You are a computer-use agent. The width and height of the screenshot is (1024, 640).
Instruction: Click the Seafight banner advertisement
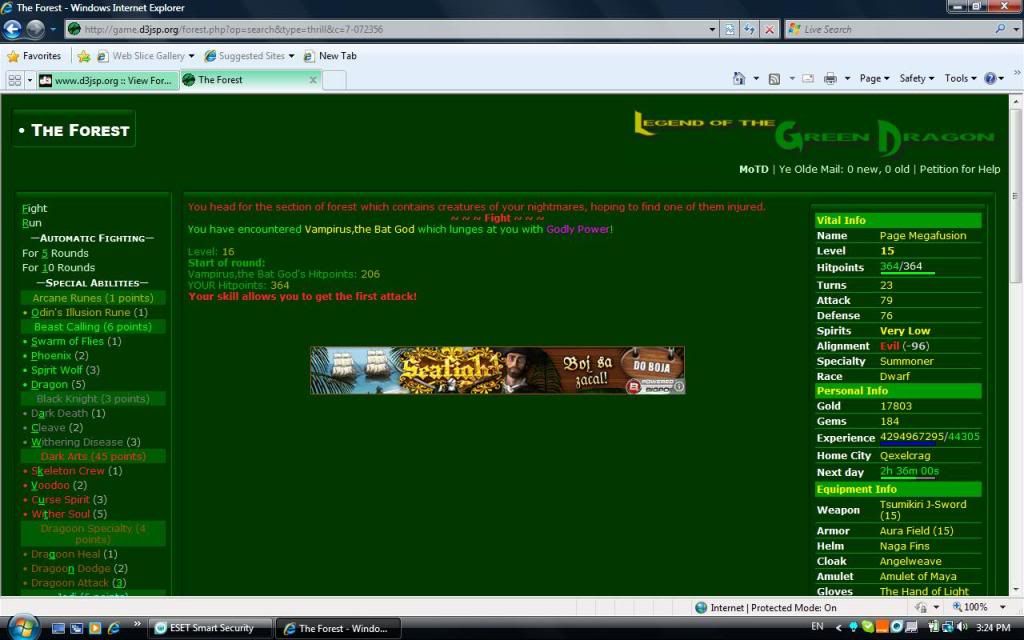coord(497,370)
